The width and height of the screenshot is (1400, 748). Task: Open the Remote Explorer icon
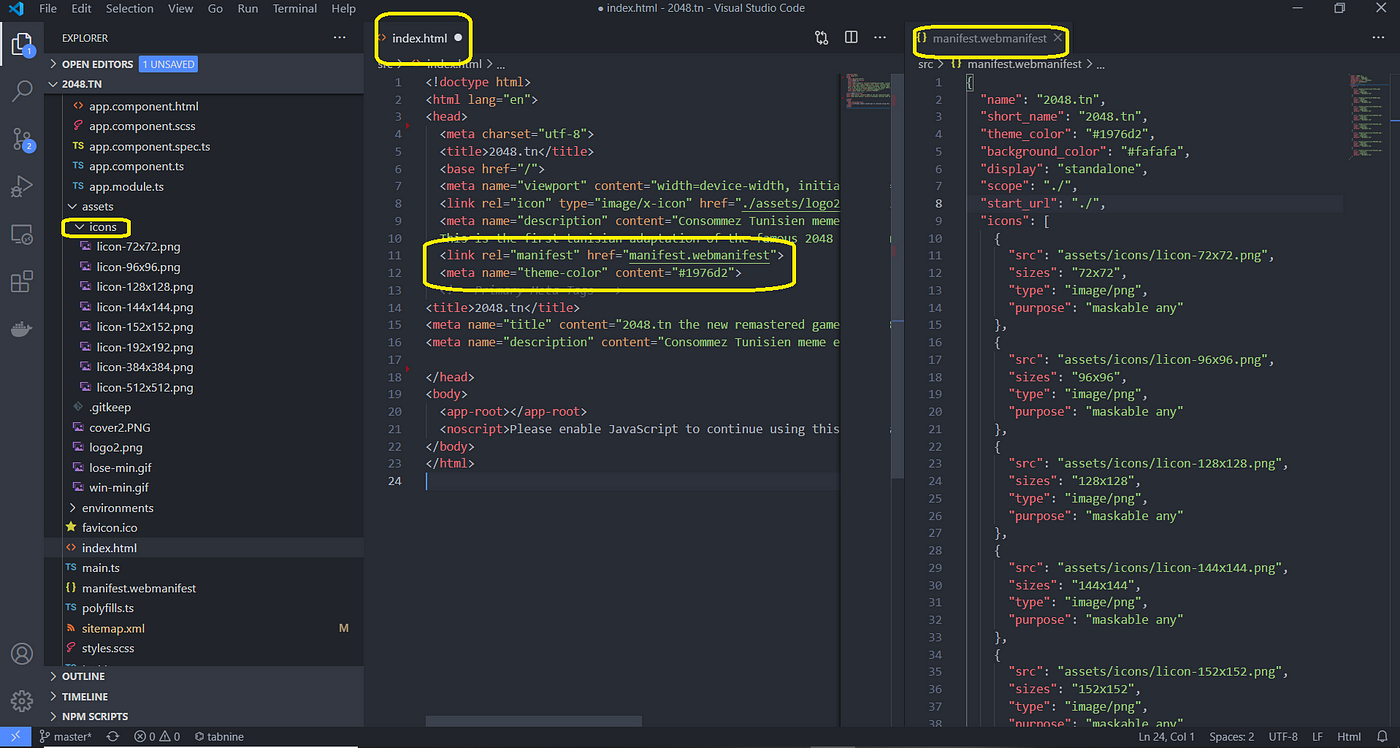pos(21,234)
